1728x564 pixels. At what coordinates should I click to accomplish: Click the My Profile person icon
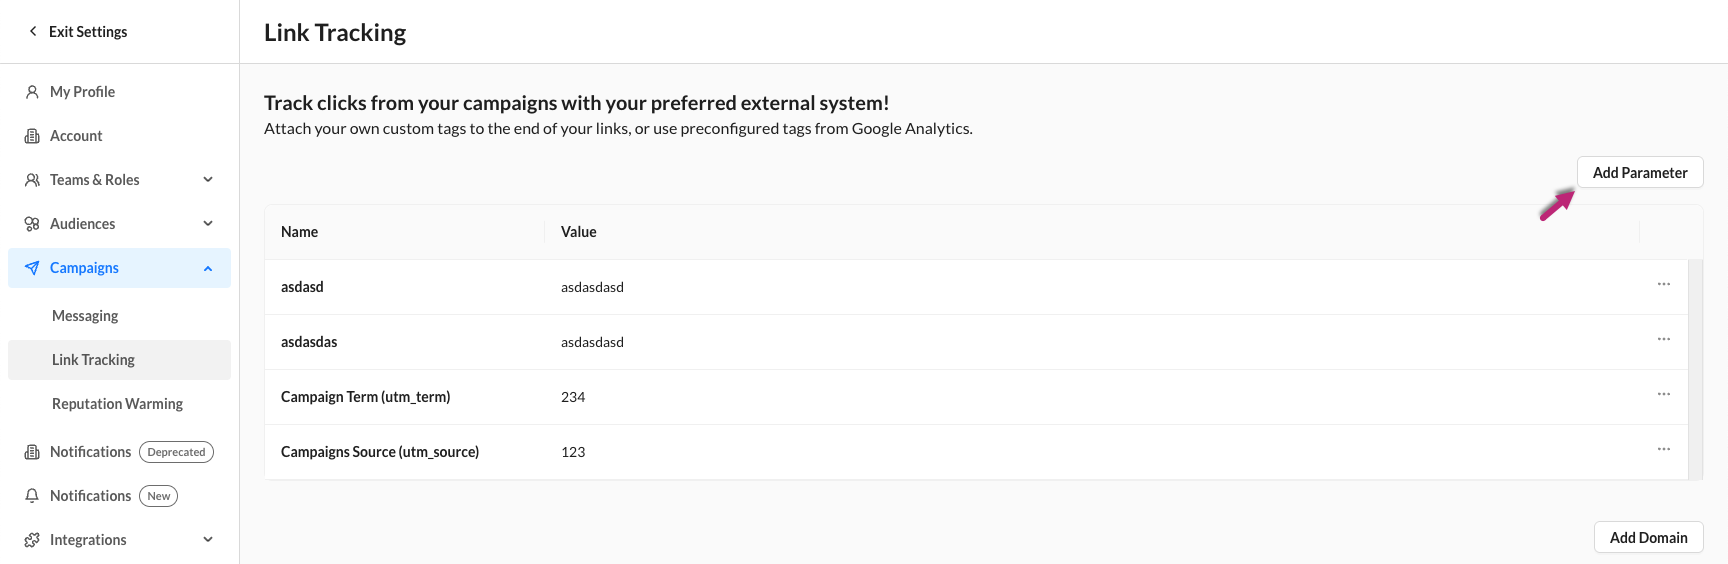[x=32, y=92]
